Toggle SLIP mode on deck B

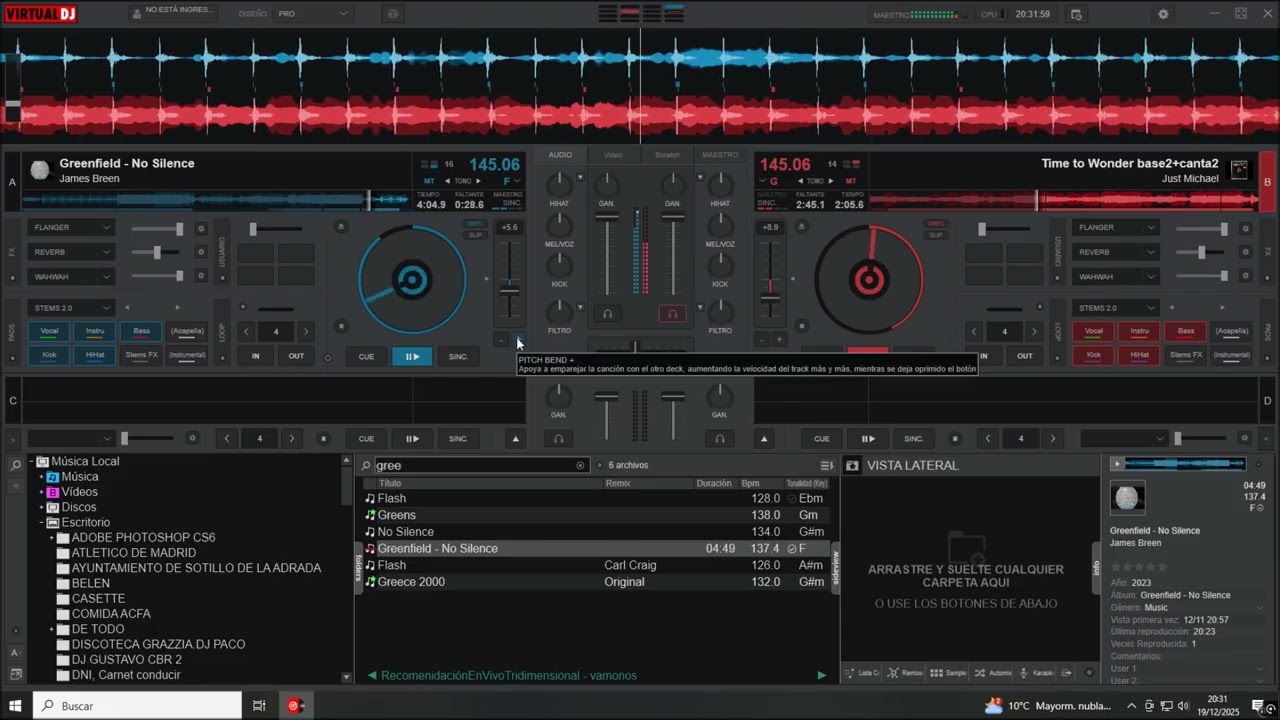(936, 235)
